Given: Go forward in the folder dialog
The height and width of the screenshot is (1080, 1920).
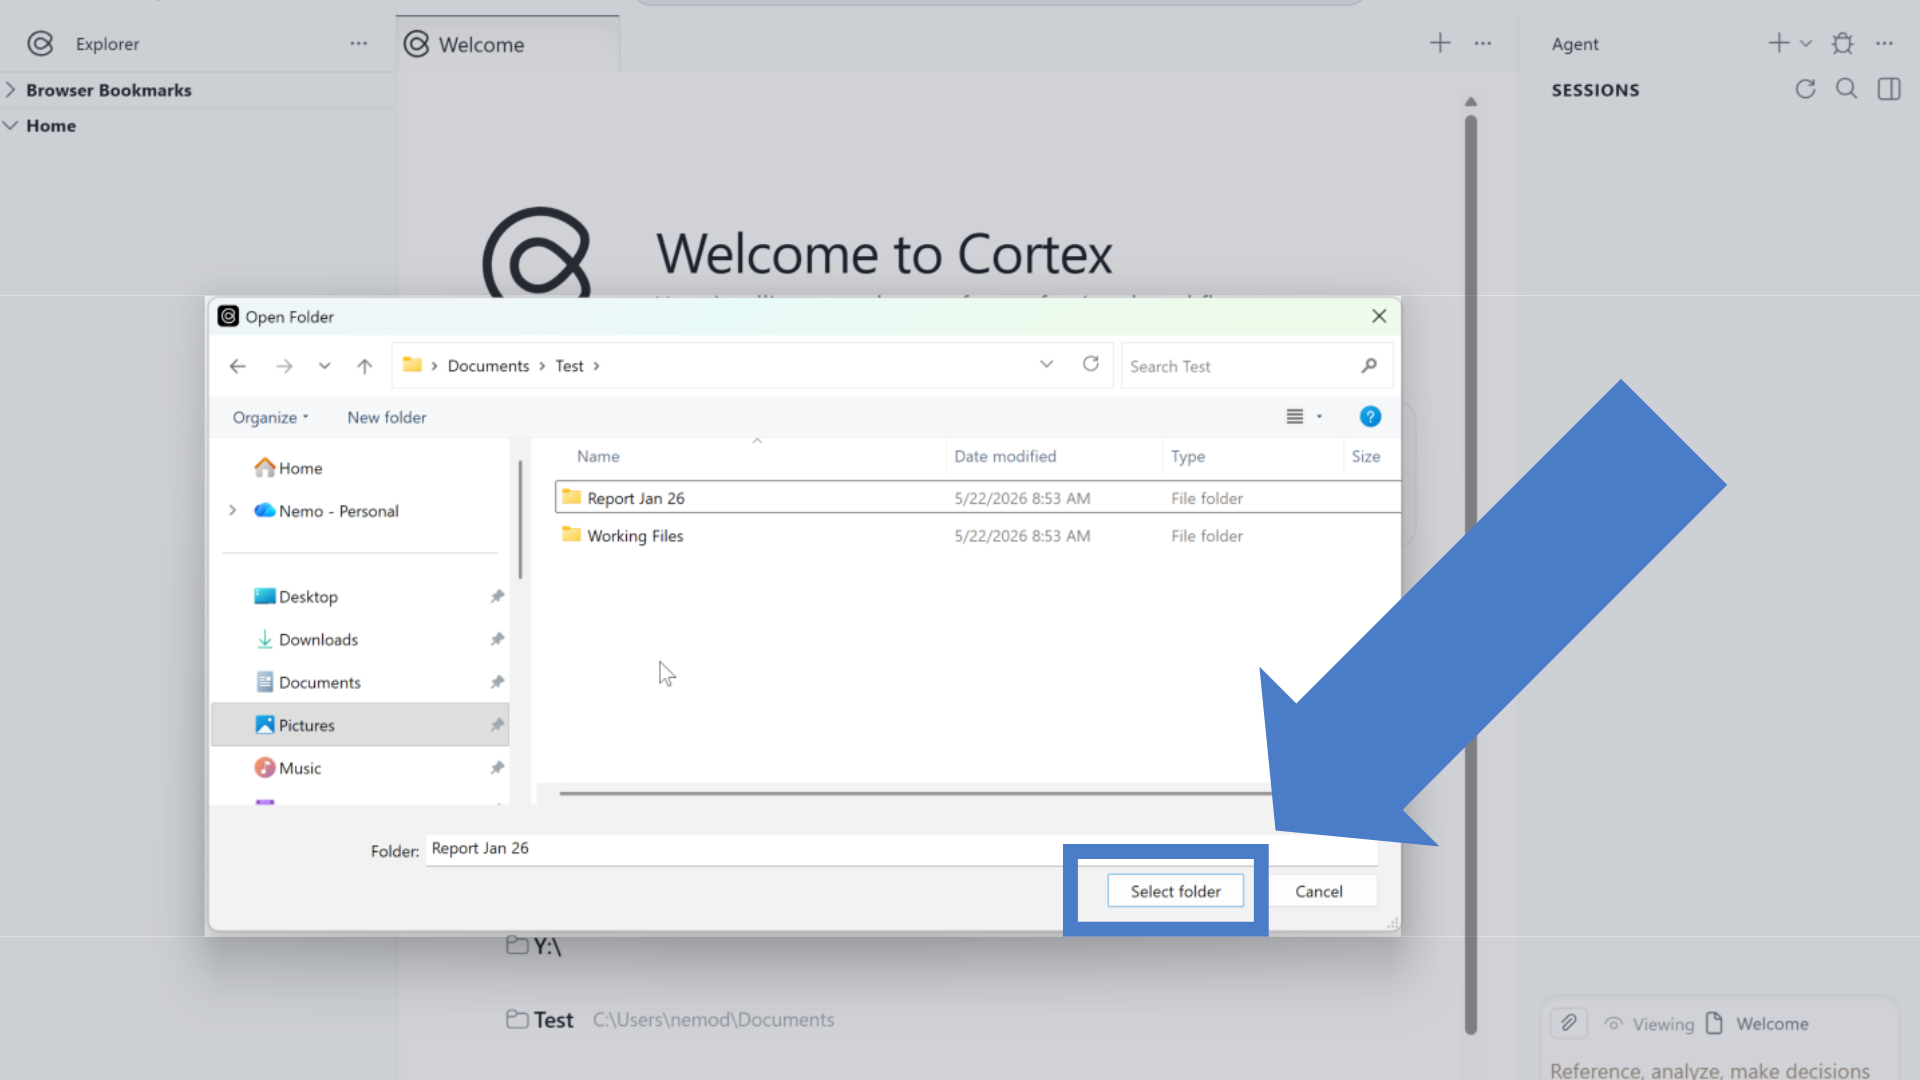Looking at the screenshot, I should click(x=284, y=366).
